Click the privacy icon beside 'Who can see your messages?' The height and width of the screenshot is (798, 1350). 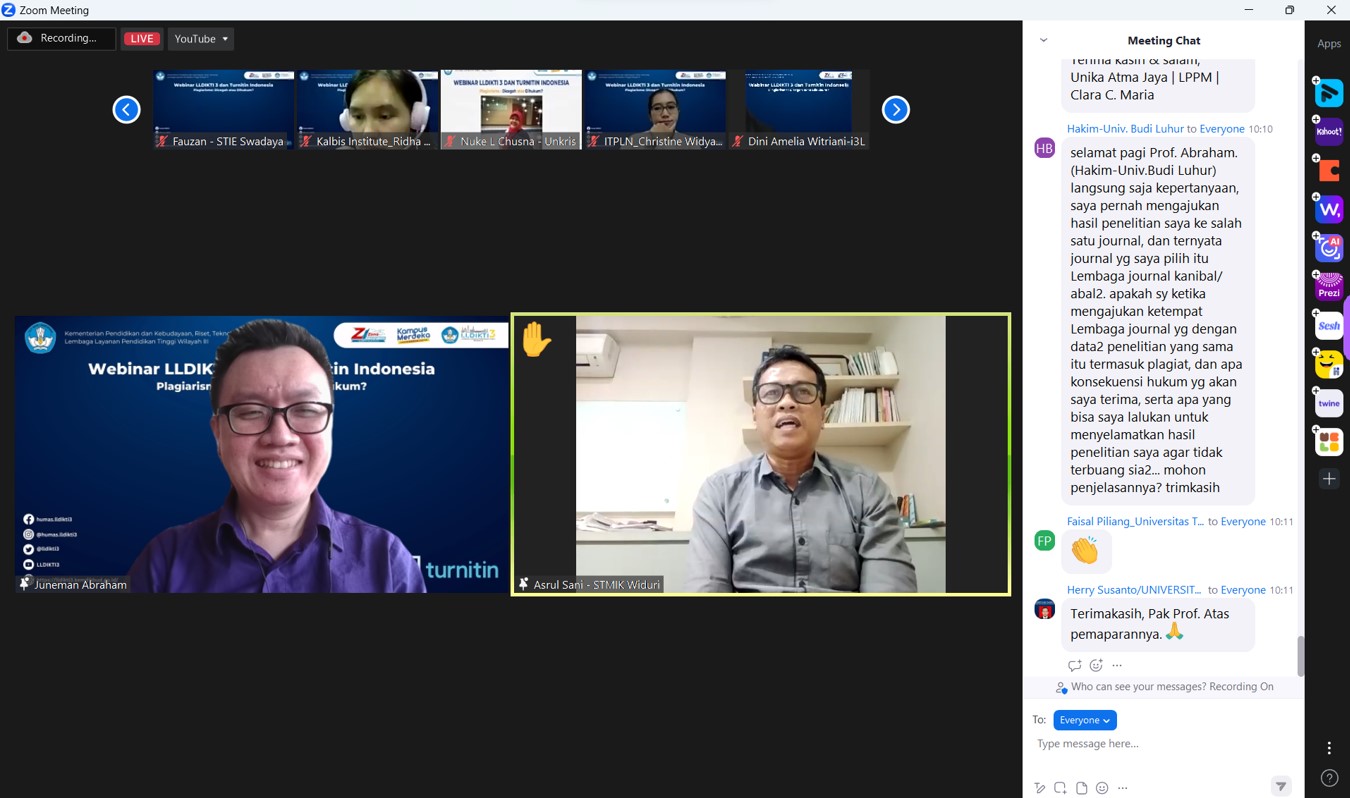[1061, 687]
